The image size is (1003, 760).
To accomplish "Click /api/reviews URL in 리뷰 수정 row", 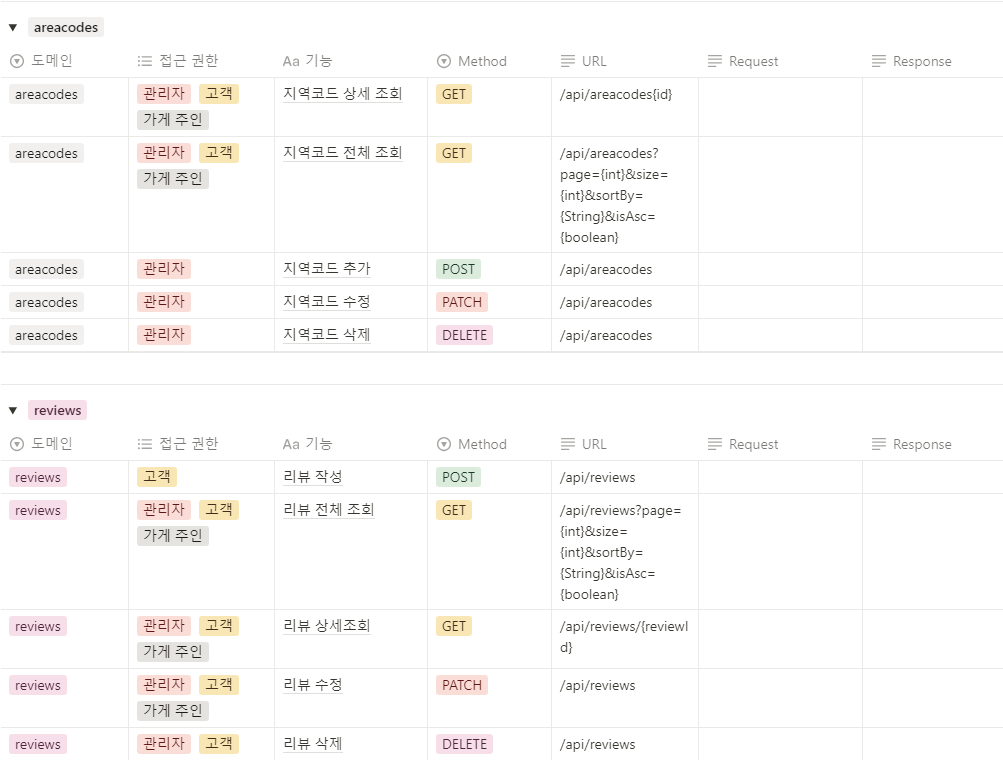I will point(597,685).
